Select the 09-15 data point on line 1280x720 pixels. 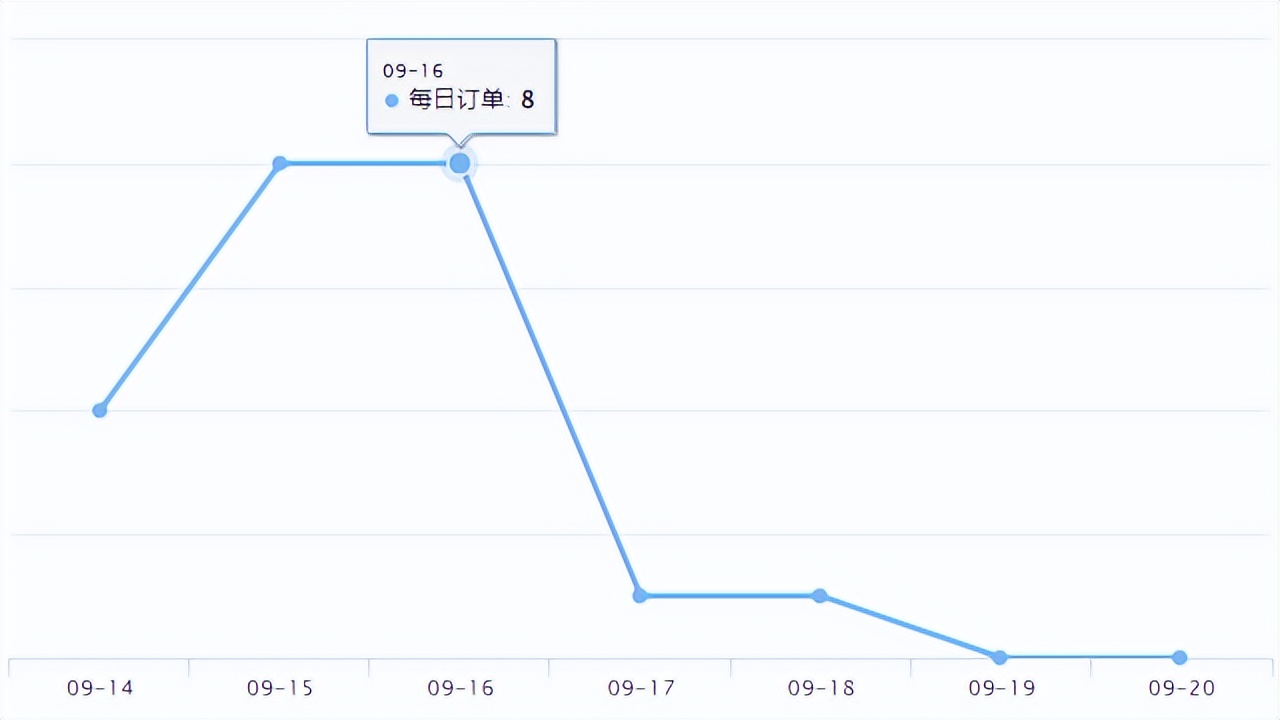click(x=280, y=163)
